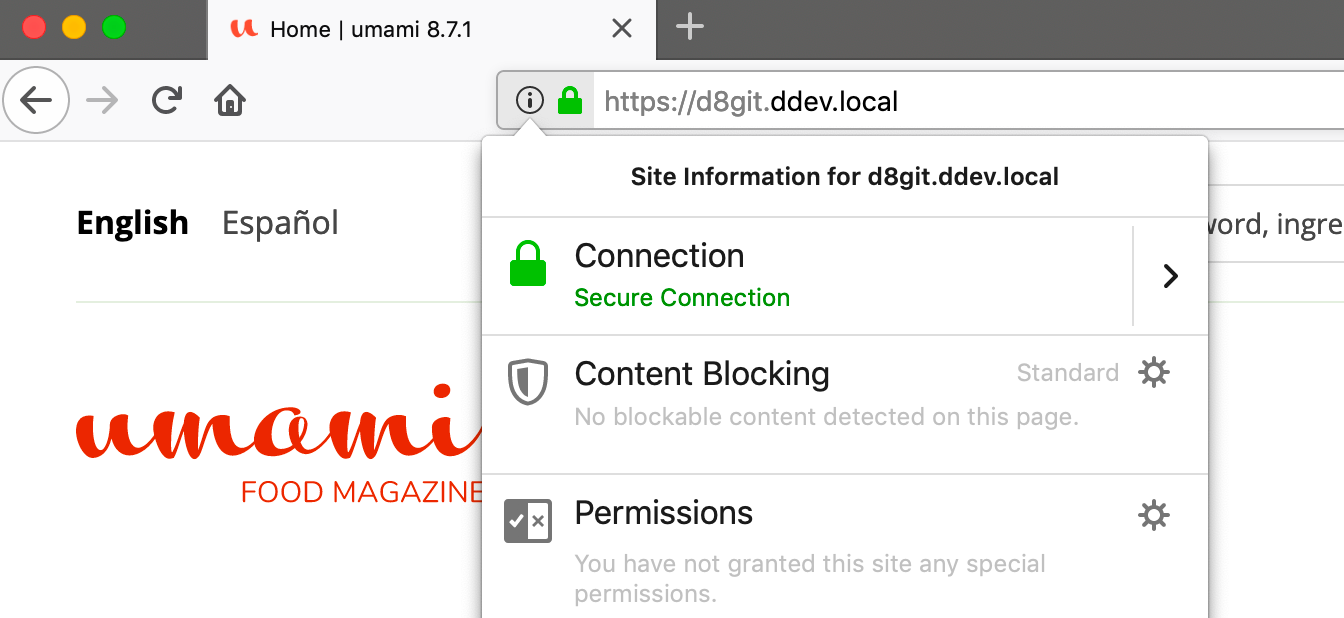The image size is (1344, 618).
Task: Open Content Blocking settings via its gear
Action: point(1154,372)
